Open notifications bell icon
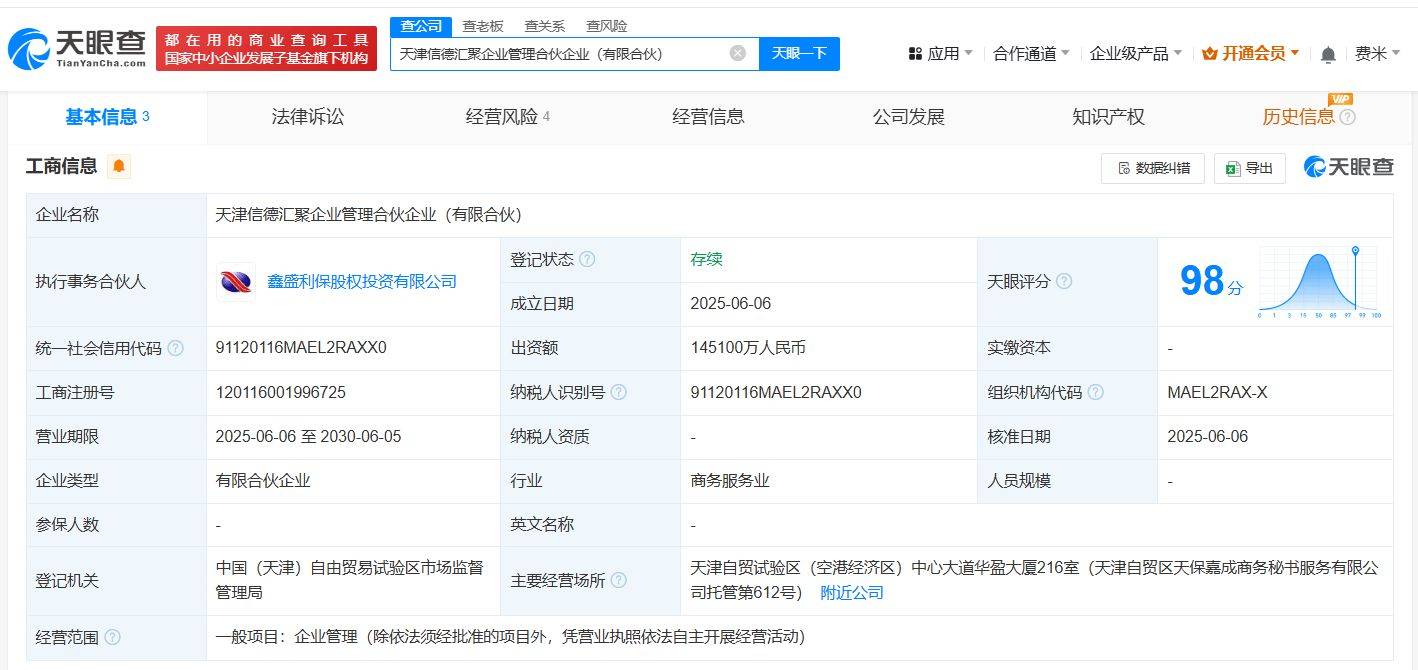The height and width of the screenshot is (670, 1418). tap(1328, 54)
